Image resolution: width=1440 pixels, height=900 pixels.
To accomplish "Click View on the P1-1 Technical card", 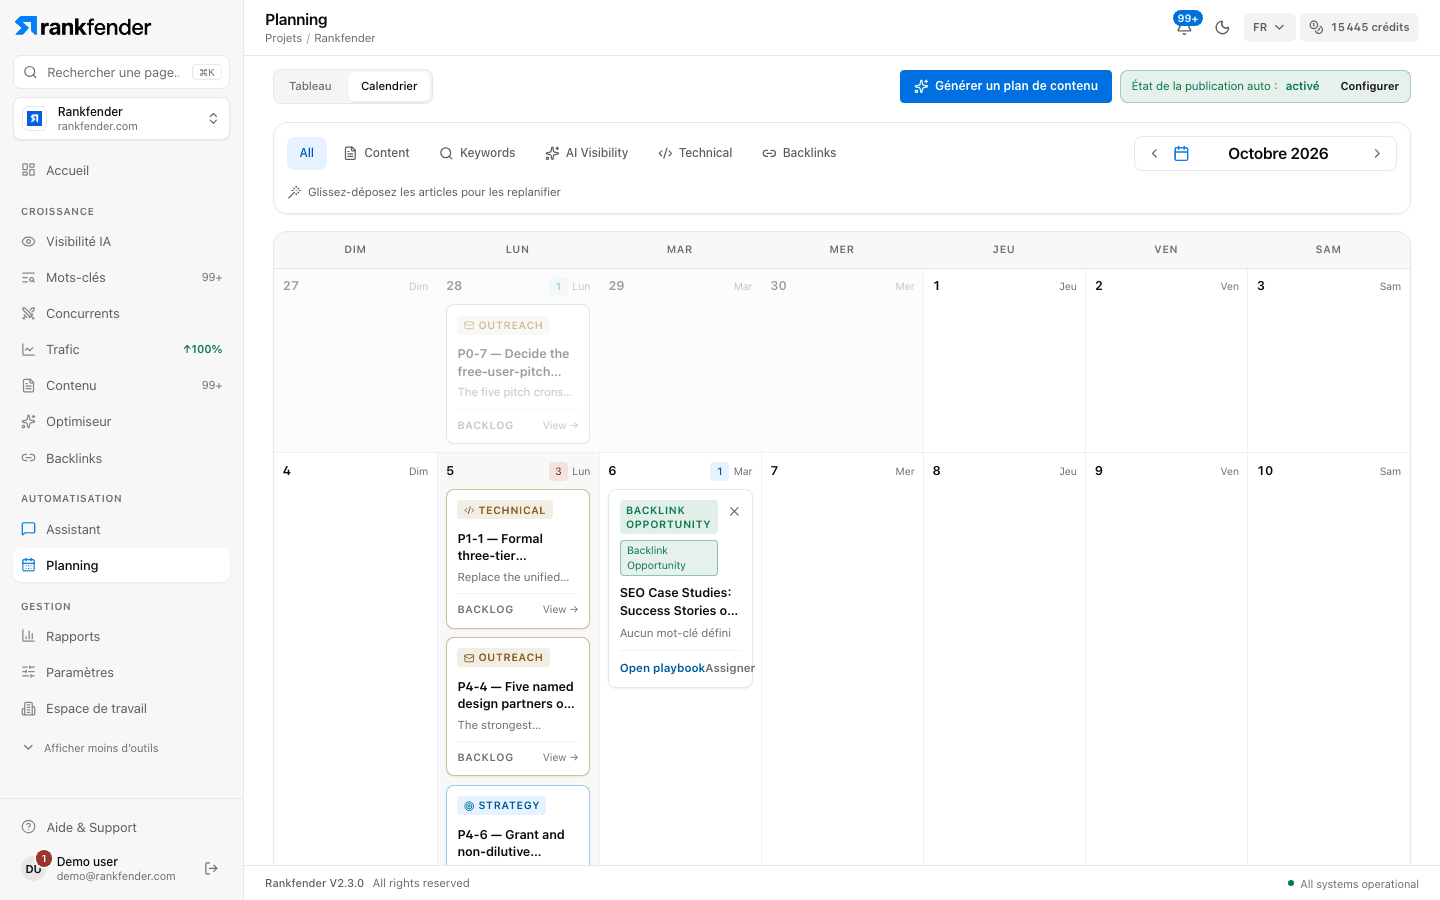I will (560, 609).
